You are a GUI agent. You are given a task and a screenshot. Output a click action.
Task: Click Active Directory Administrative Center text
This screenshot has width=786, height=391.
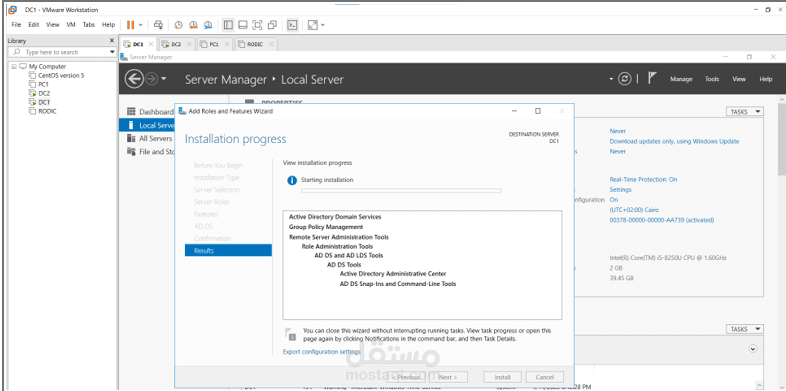393,274
